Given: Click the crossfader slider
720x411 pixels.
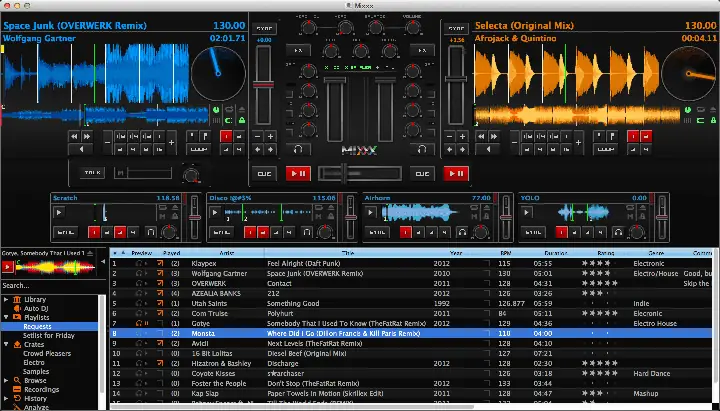Looking at the screenshot, I should pos(360,174).
